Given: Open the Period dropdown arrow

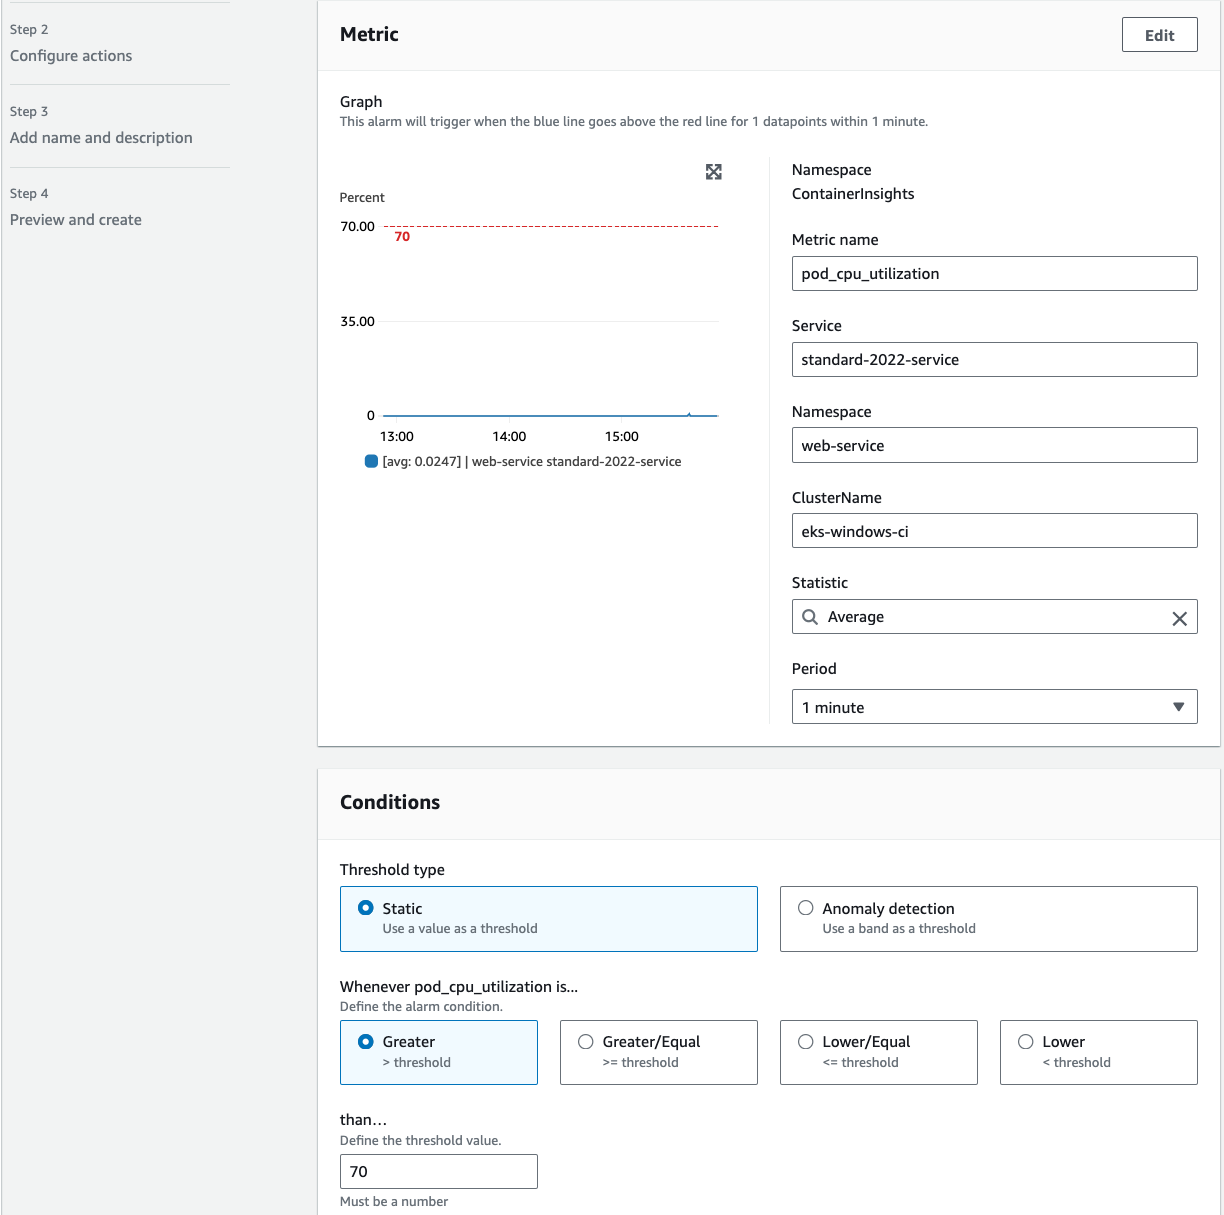Looking at the screenshot, I should point(1178,707).
